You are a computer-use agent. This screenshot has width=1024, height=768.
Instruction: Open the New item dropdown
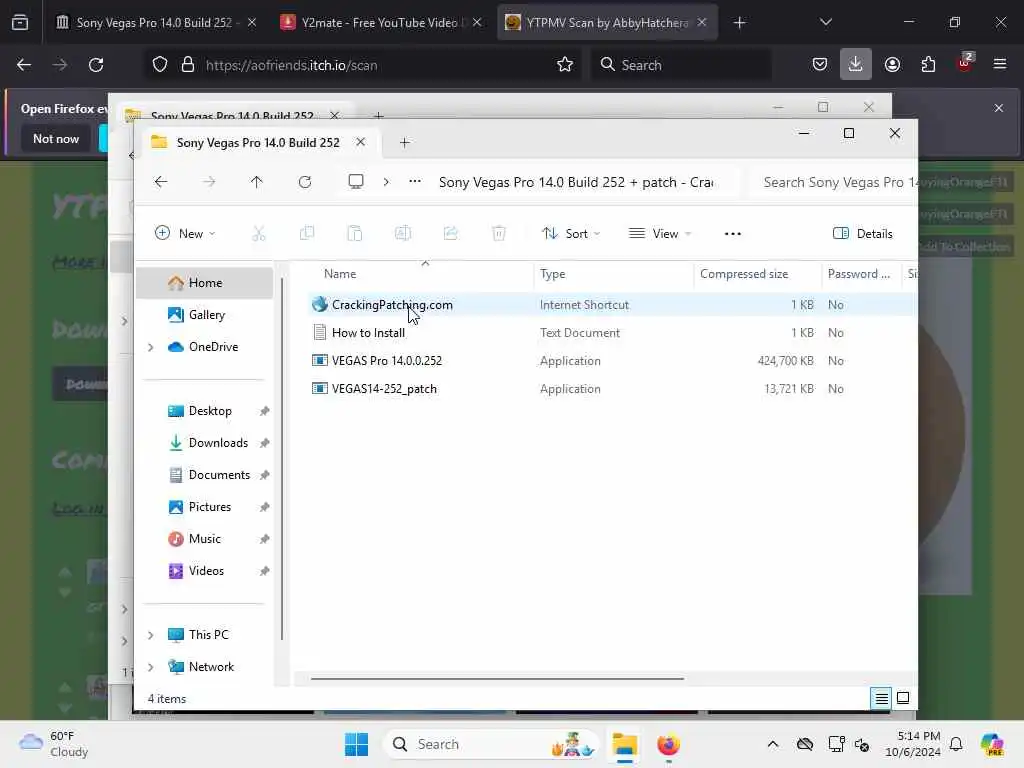(x=185, y=234)
